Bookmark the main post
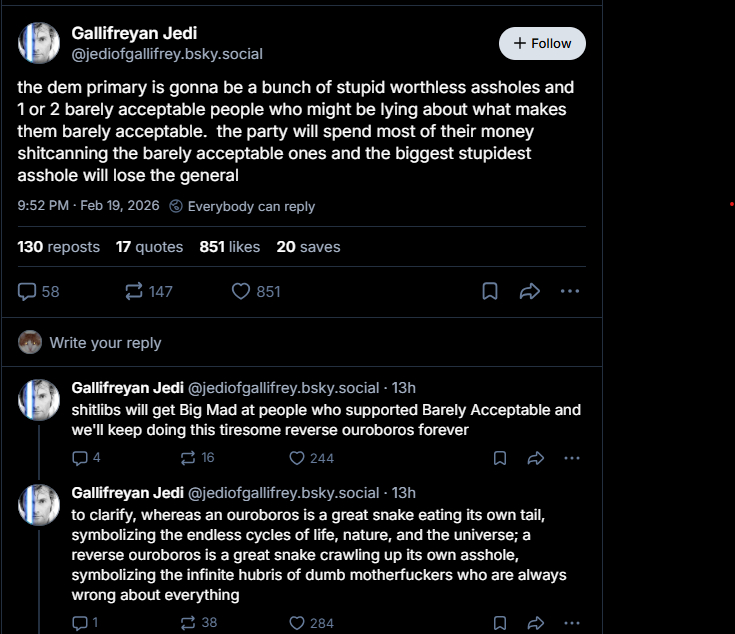This screenshot has width=735, height=634. tap(490, 291)
